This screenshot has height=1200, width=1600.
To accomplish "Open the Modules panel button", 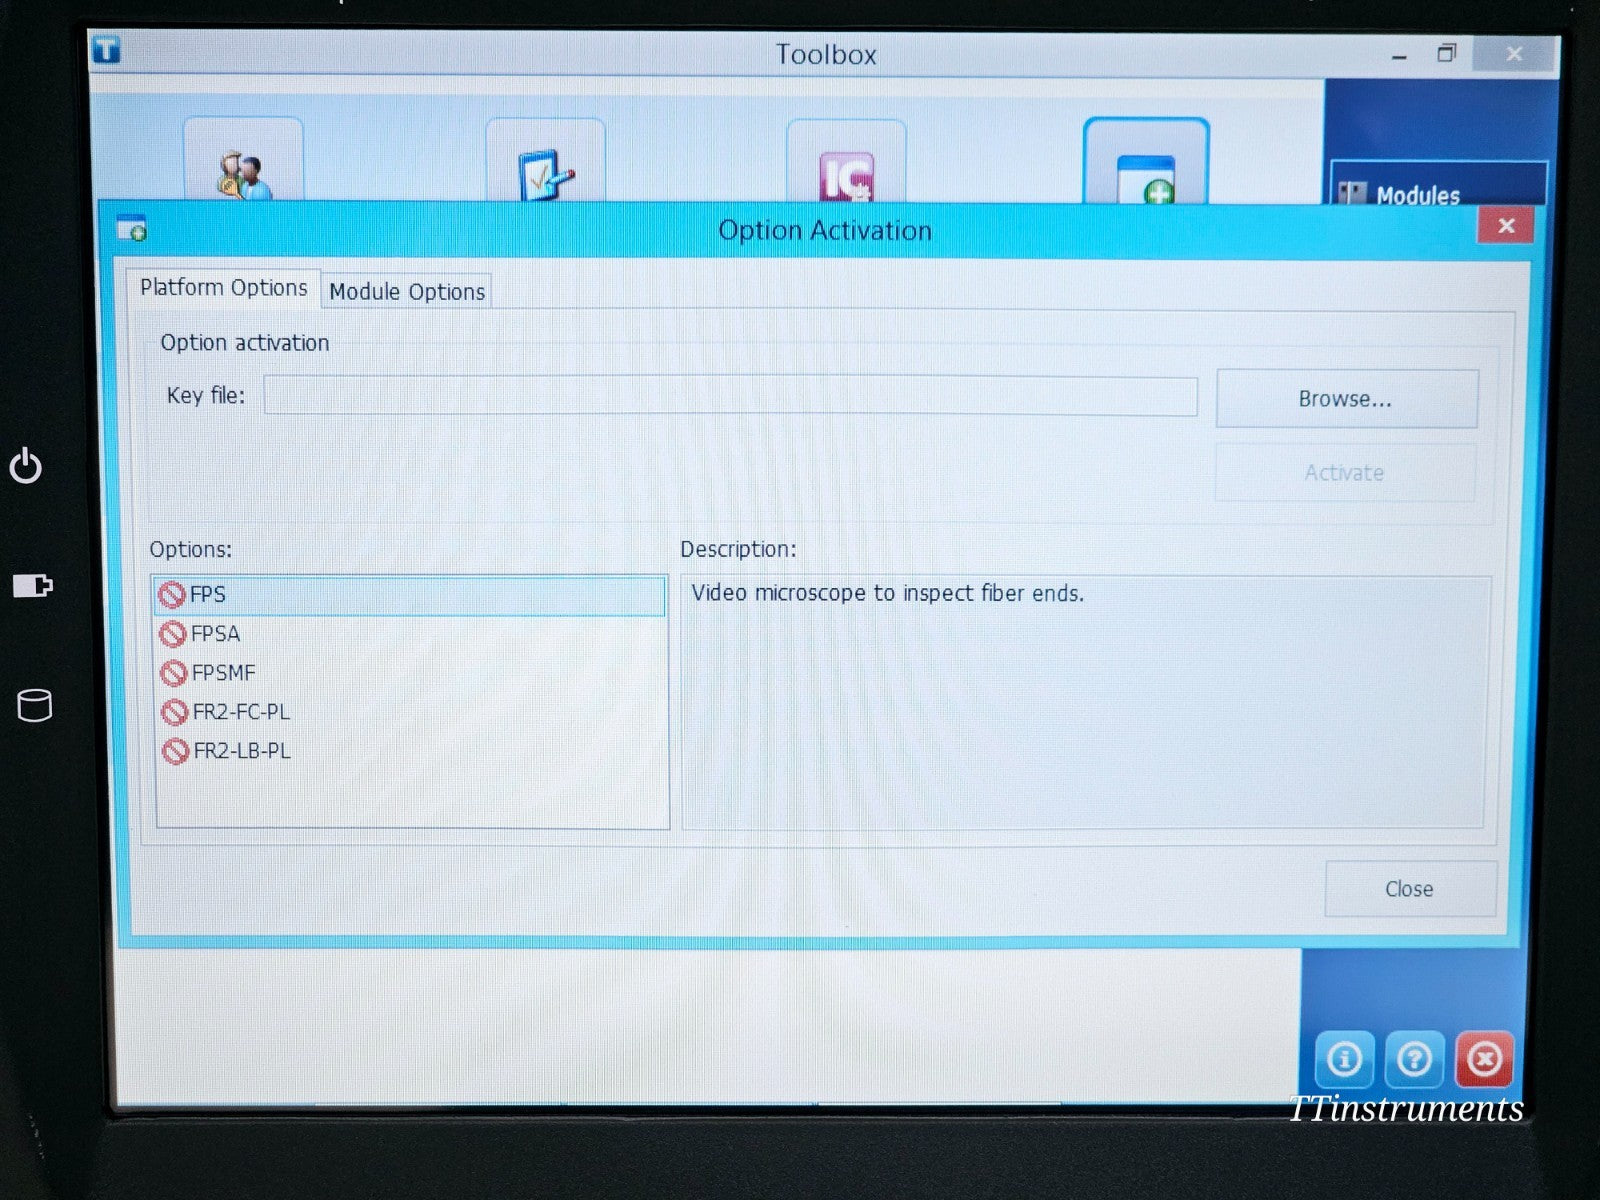I will pos(1437,192).
